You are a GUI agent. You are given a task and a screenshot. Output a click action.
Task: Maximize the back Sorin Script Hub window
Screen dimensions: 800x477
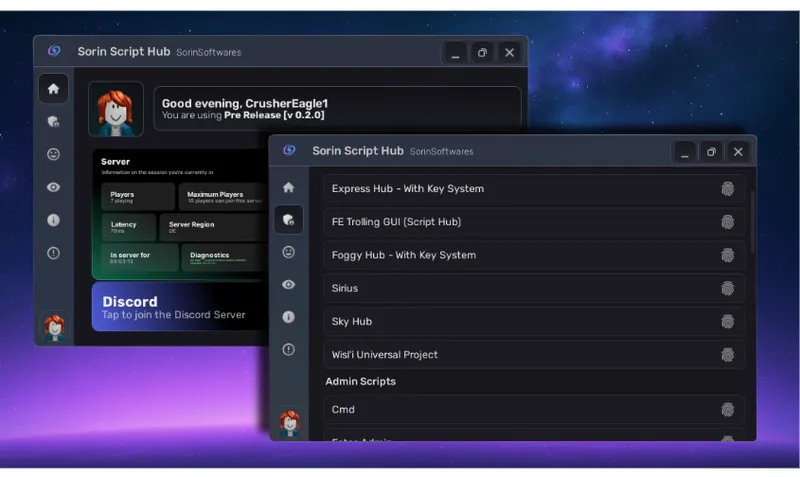coord(482,53)
